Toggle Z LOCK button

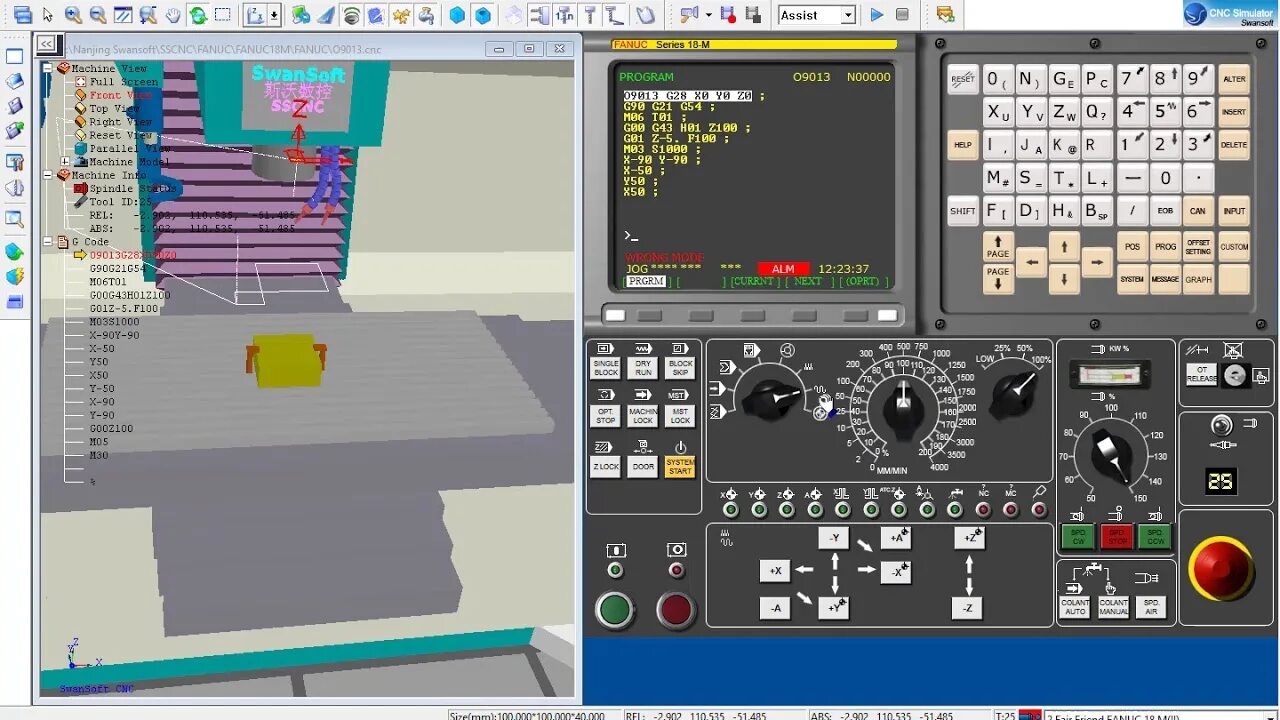pos(606,466)
